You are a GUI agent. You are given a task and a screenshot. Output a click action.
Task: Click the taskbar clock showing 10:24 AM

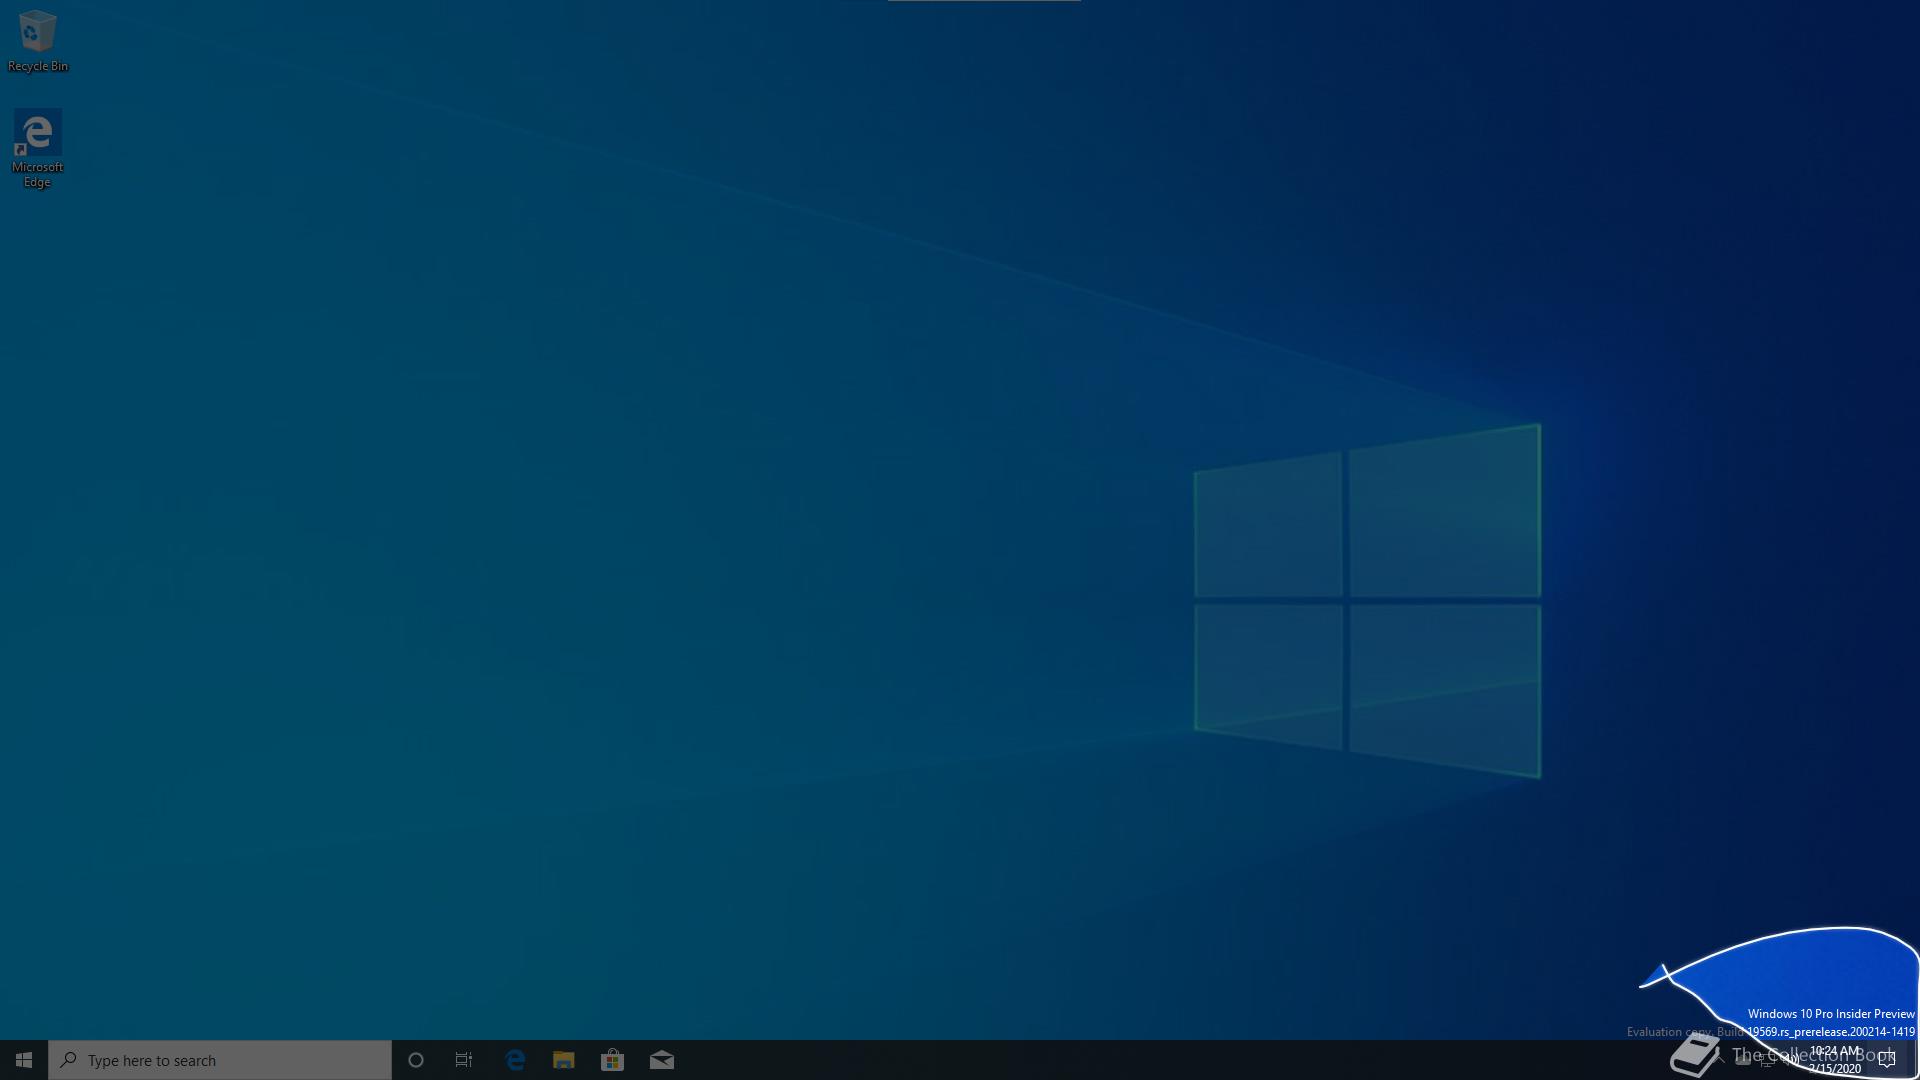click(1835, 1060)
